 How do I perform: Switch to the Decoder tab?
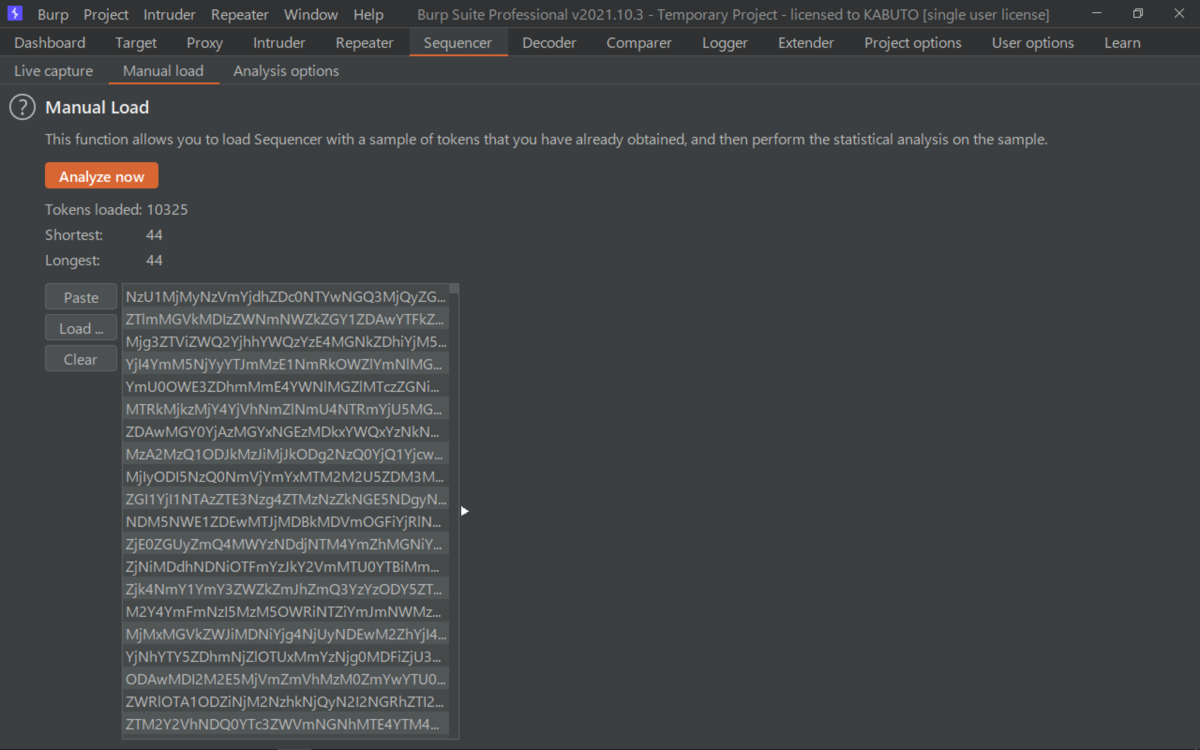(549, 43)
